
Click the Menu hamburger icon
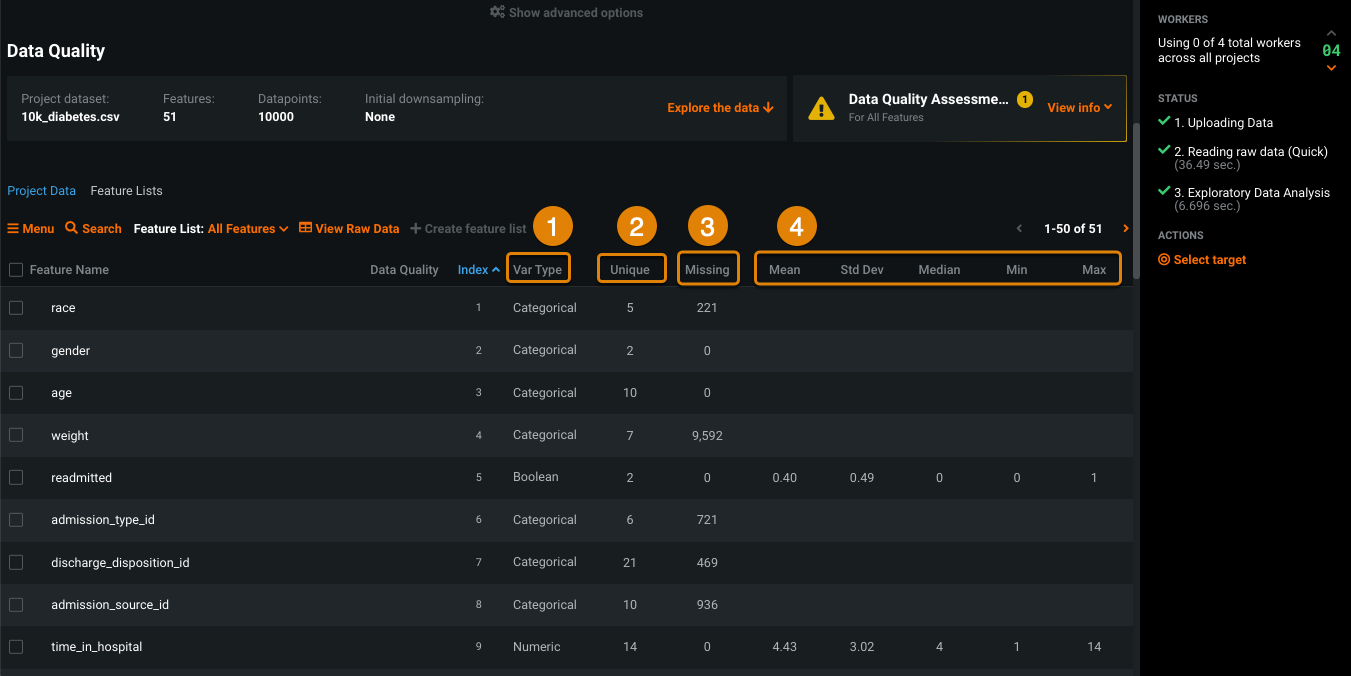click(14, 229)
